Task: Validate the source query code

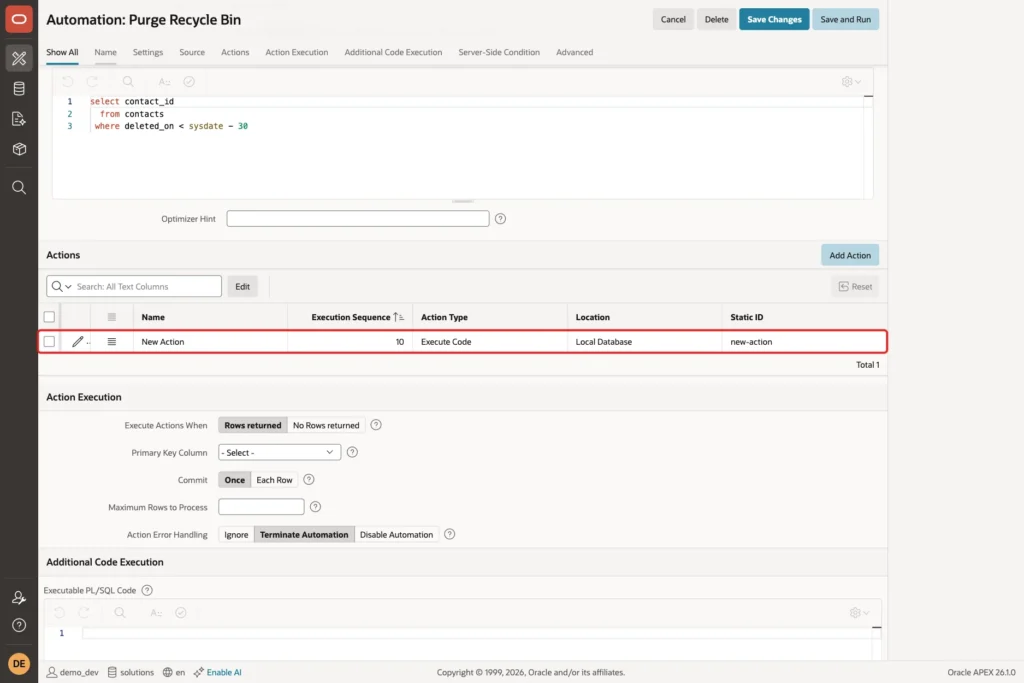Action: [189, 82]
